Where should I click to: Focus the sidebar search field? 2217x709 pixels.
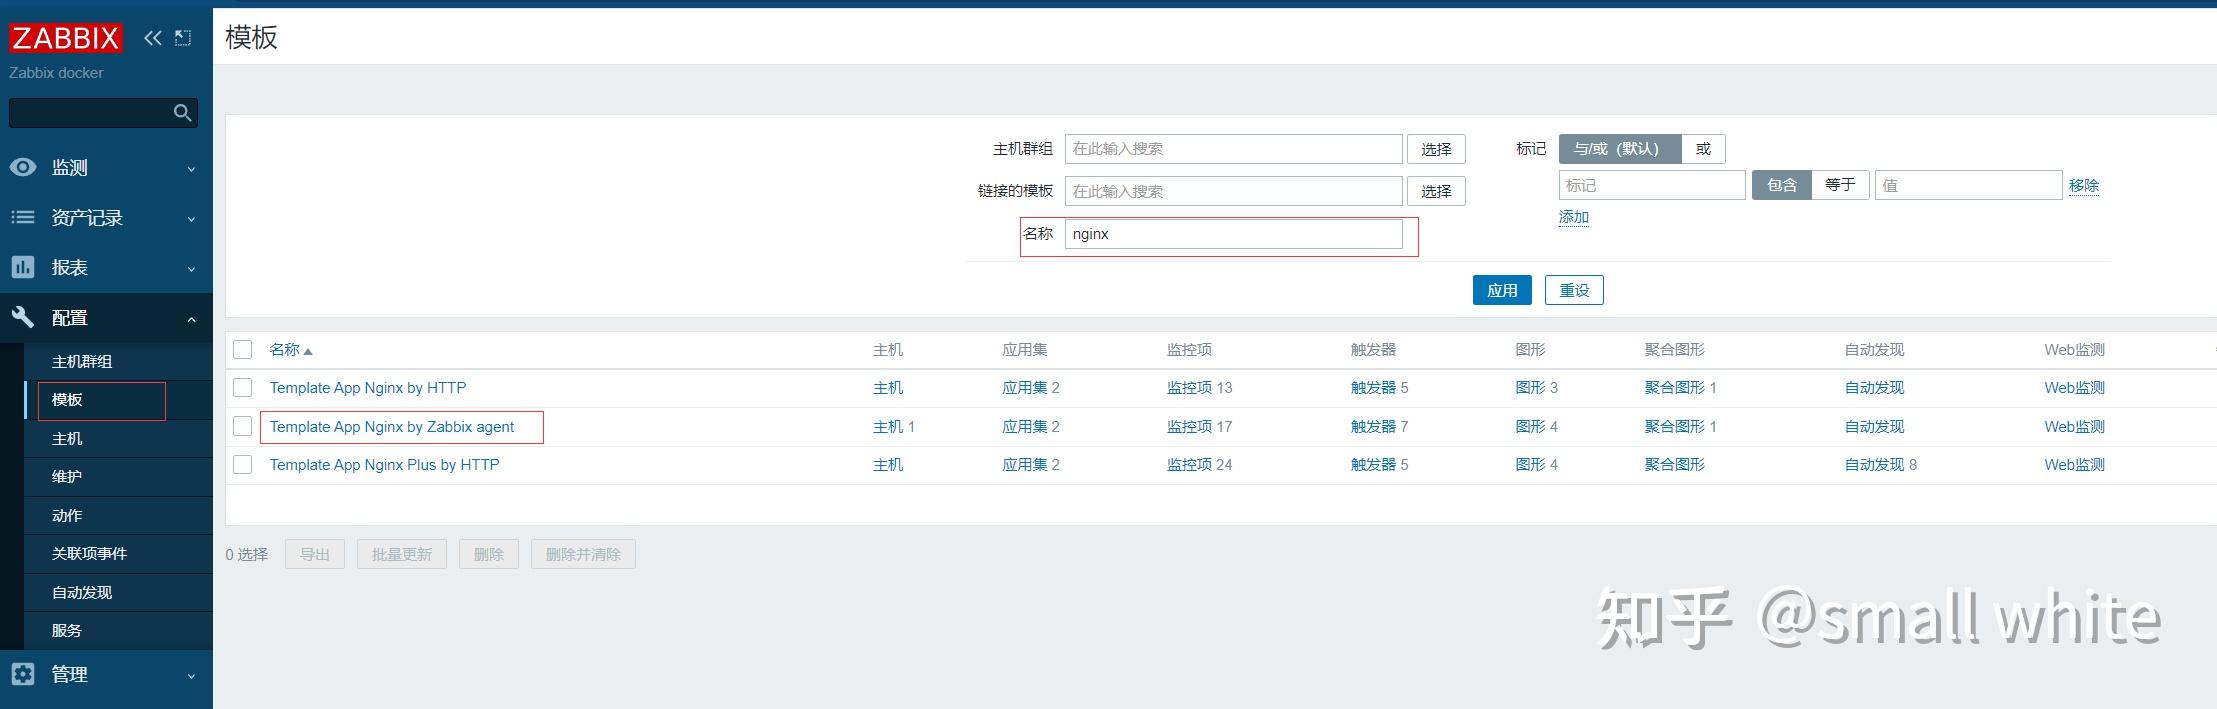(90, 113)
